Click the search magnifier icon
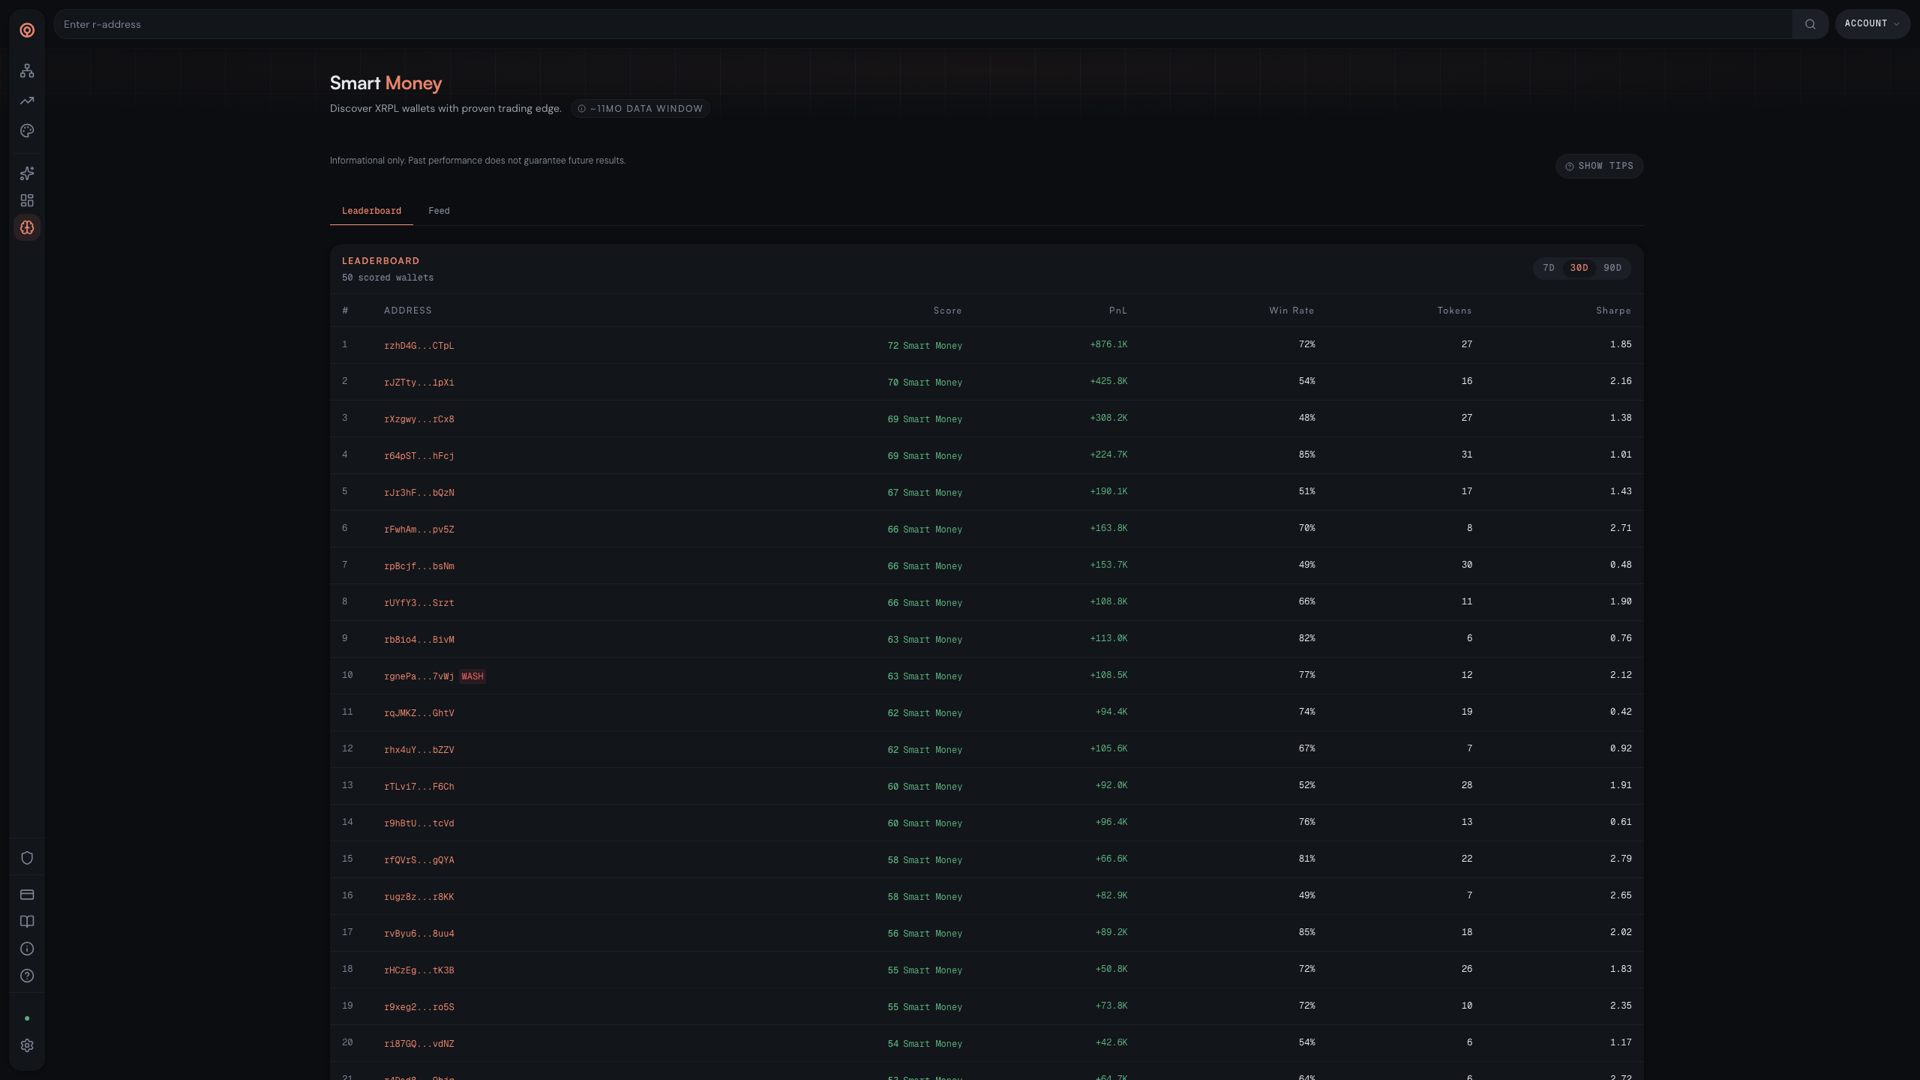This screenshot has width=1920, height=1080. (1810, 24)
